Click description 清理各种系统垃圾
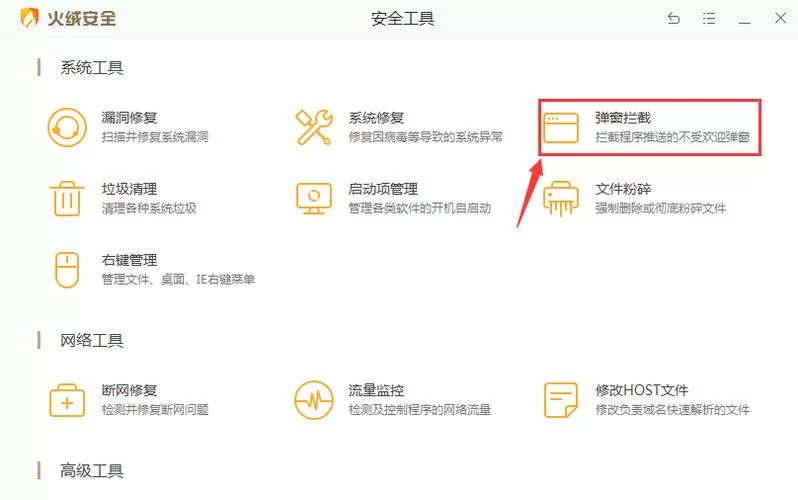Viewport: 798px width, 500px height. (149, 208)
